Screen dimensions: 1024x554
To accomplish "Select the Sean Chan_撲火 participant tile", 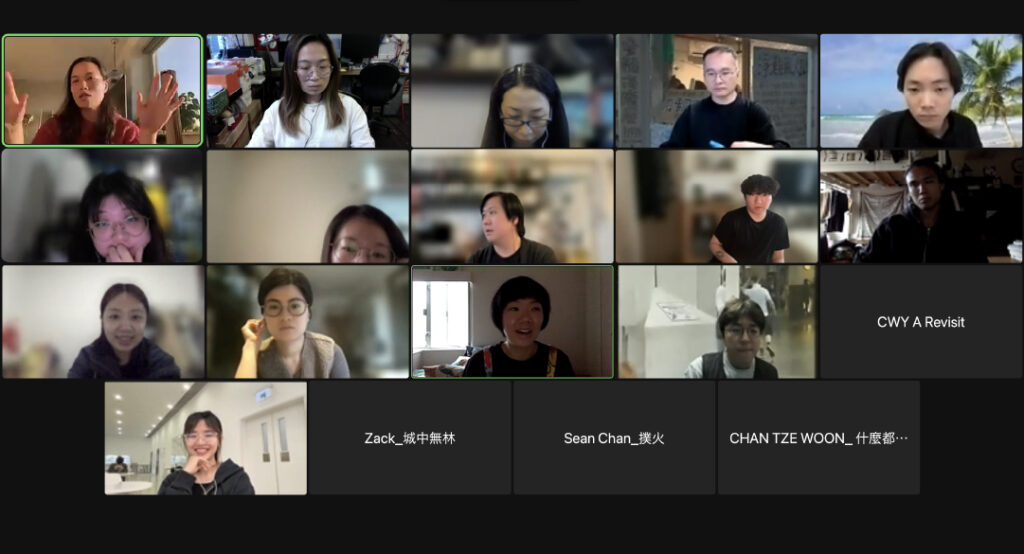I will tap(614, 438).
